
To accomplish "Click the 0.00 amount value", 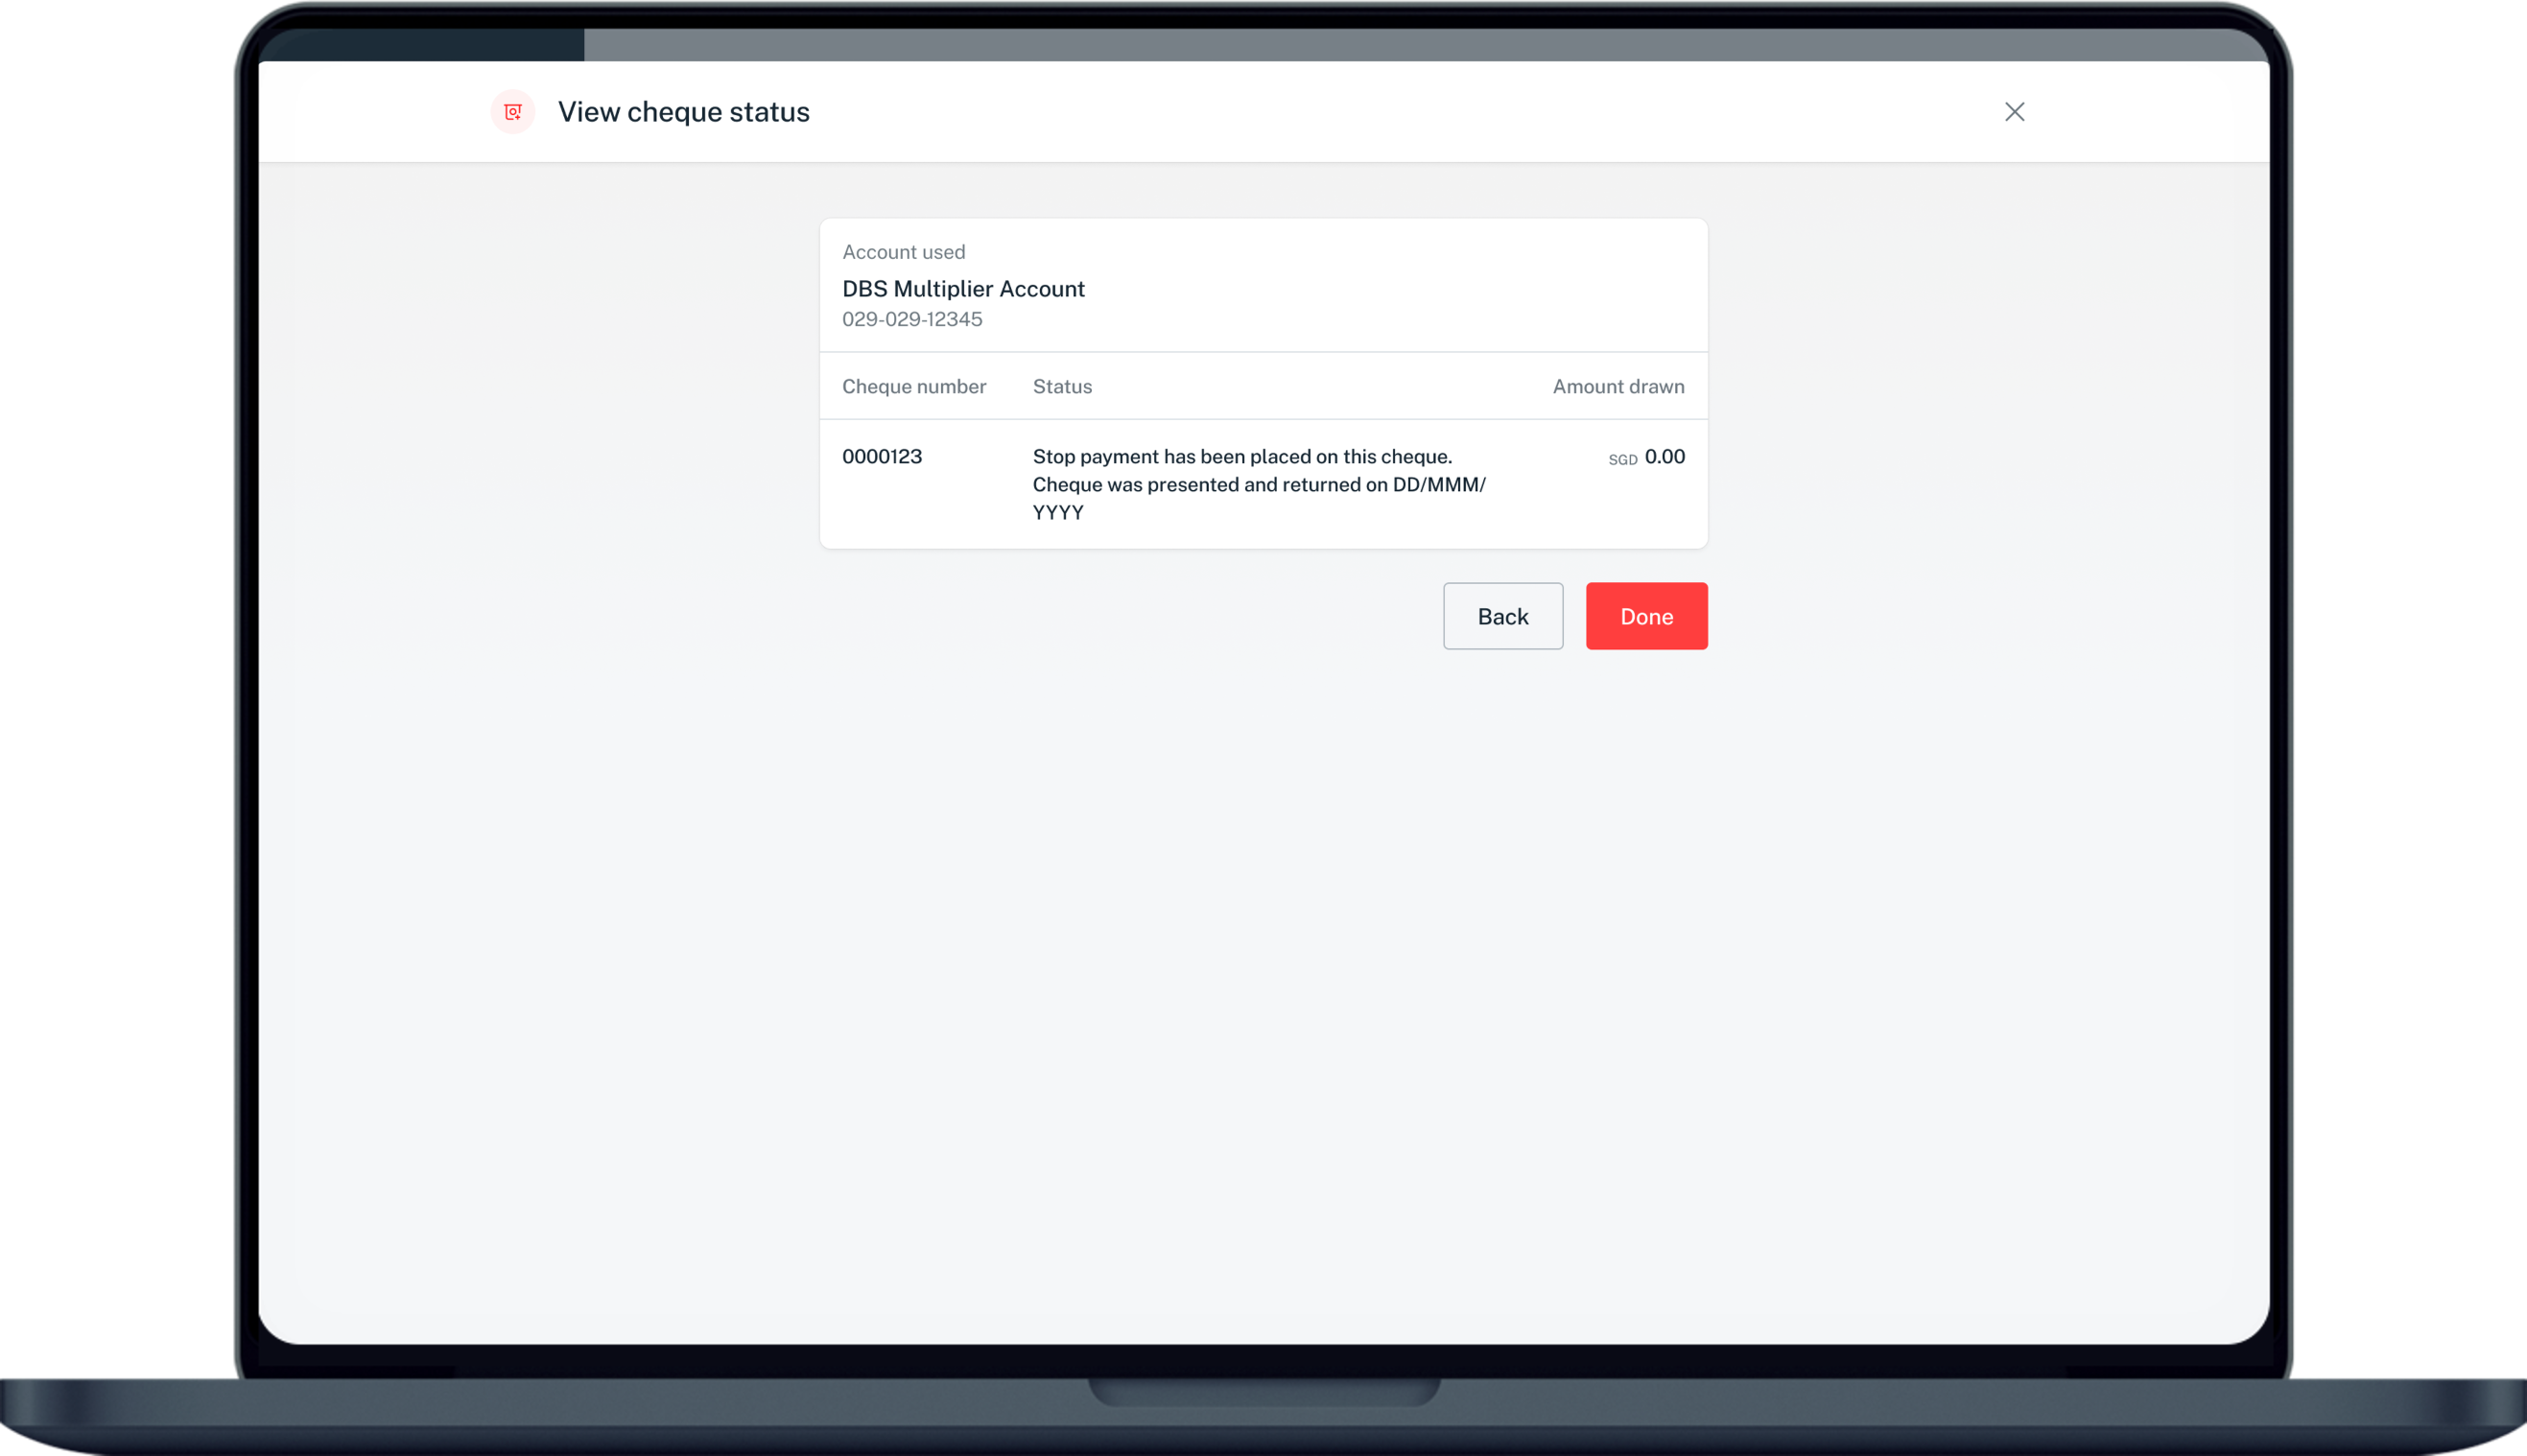I will pyautogui.click(x=1665, y=457).
